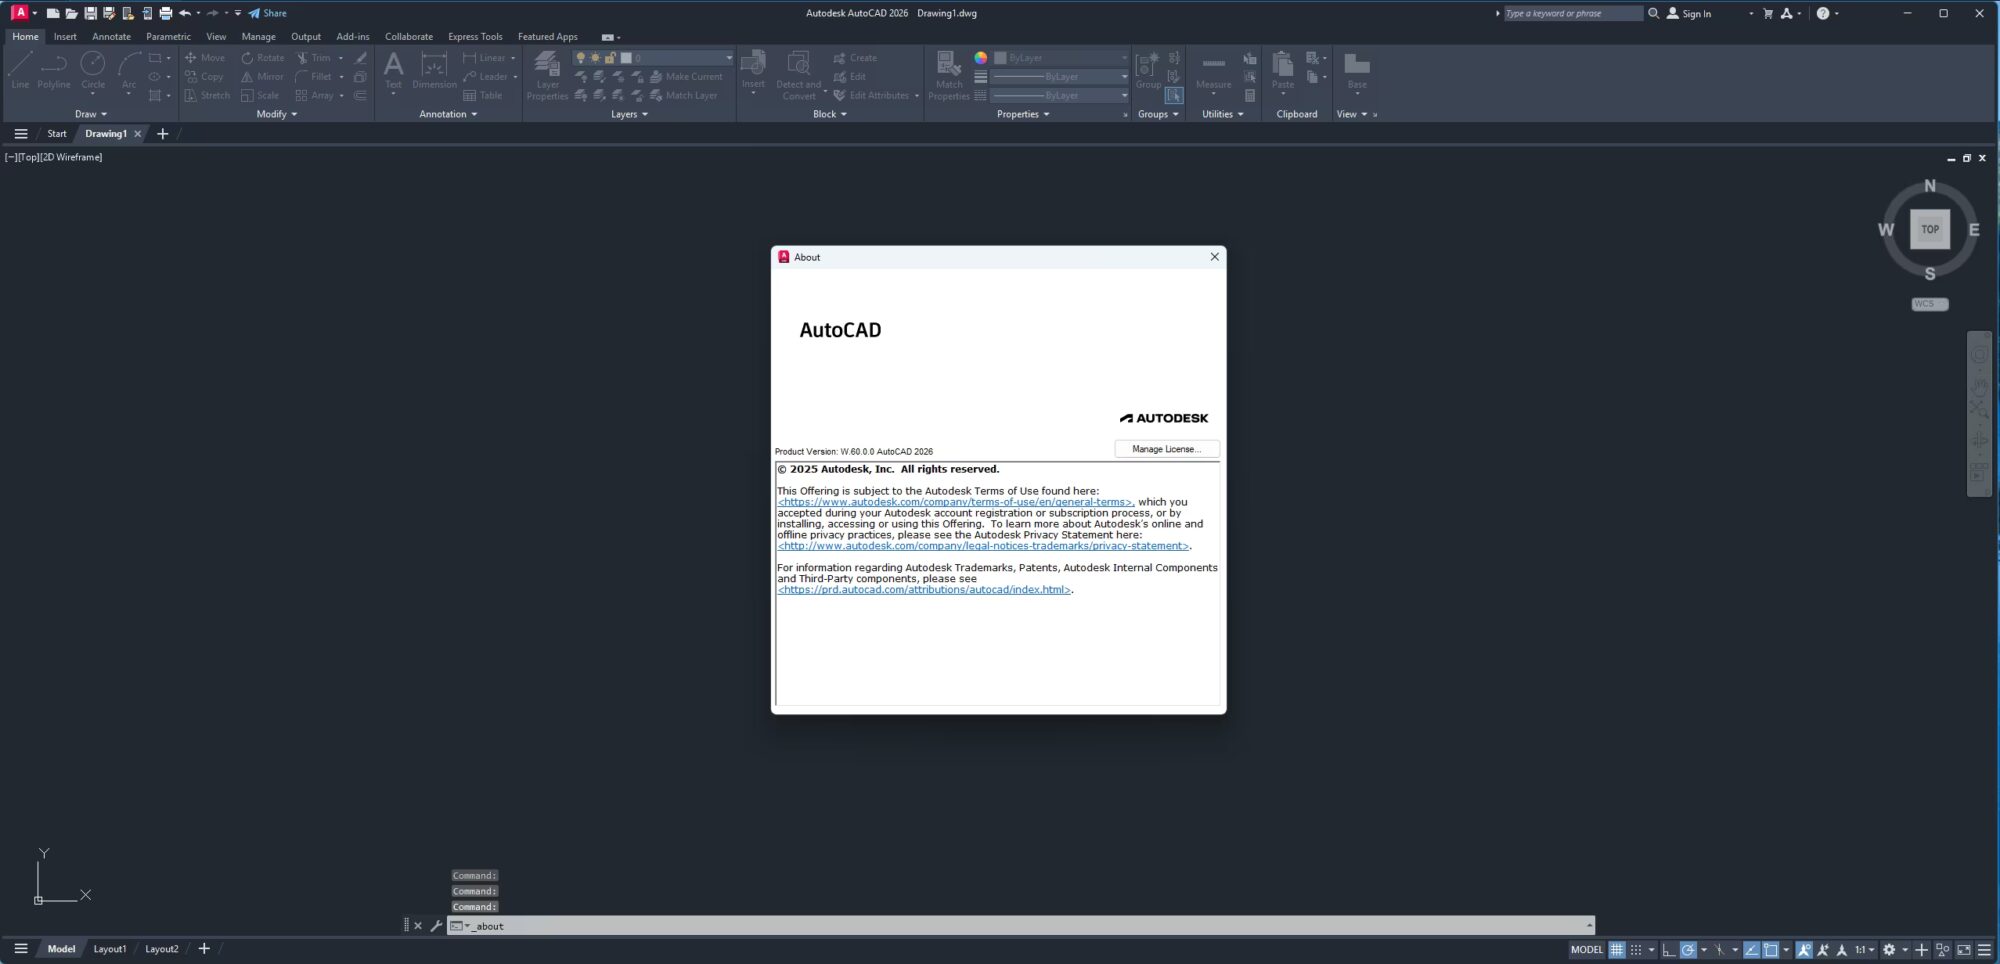Screen dimensions: 2000x964
Task: Switch to the Annotate ribbon tab
Action: [x=111, y=36]
